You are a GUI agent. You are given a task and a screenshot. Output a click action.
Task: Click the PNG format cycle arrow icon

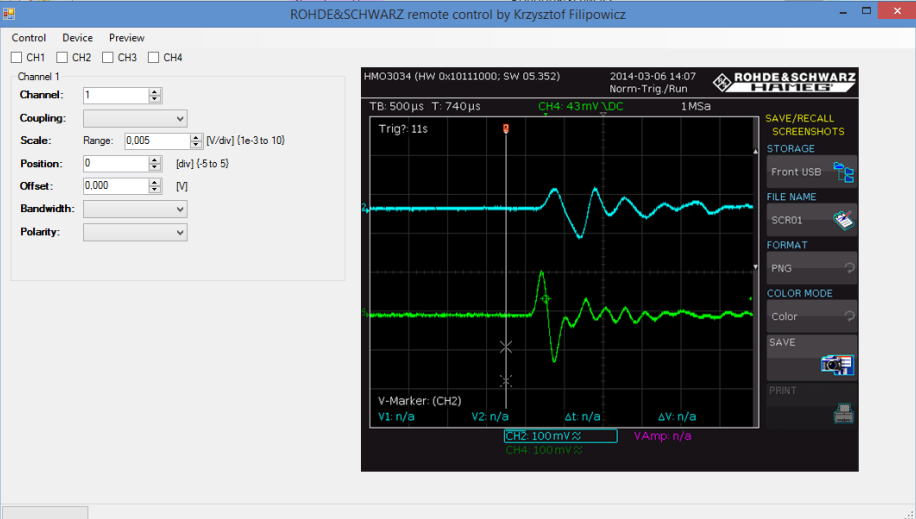click(849, 268)
